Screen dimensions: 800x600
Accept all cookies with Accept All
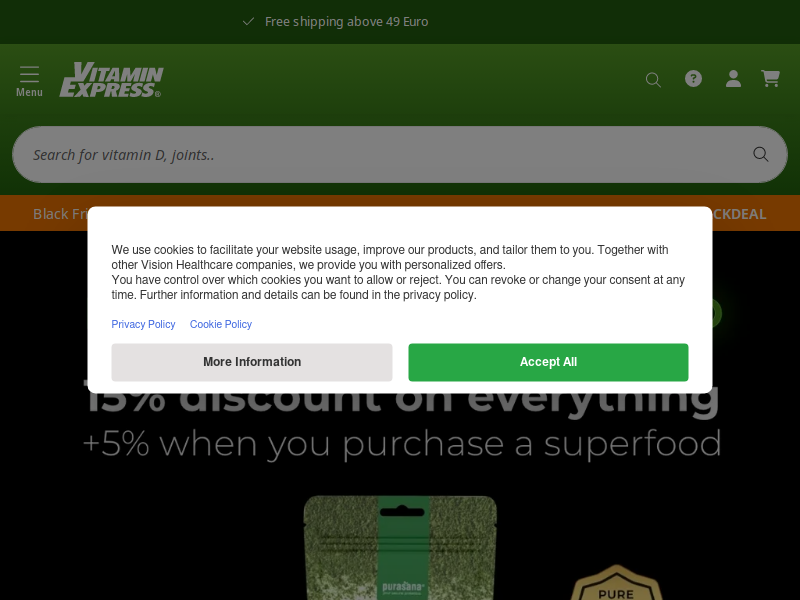point(548,362)
